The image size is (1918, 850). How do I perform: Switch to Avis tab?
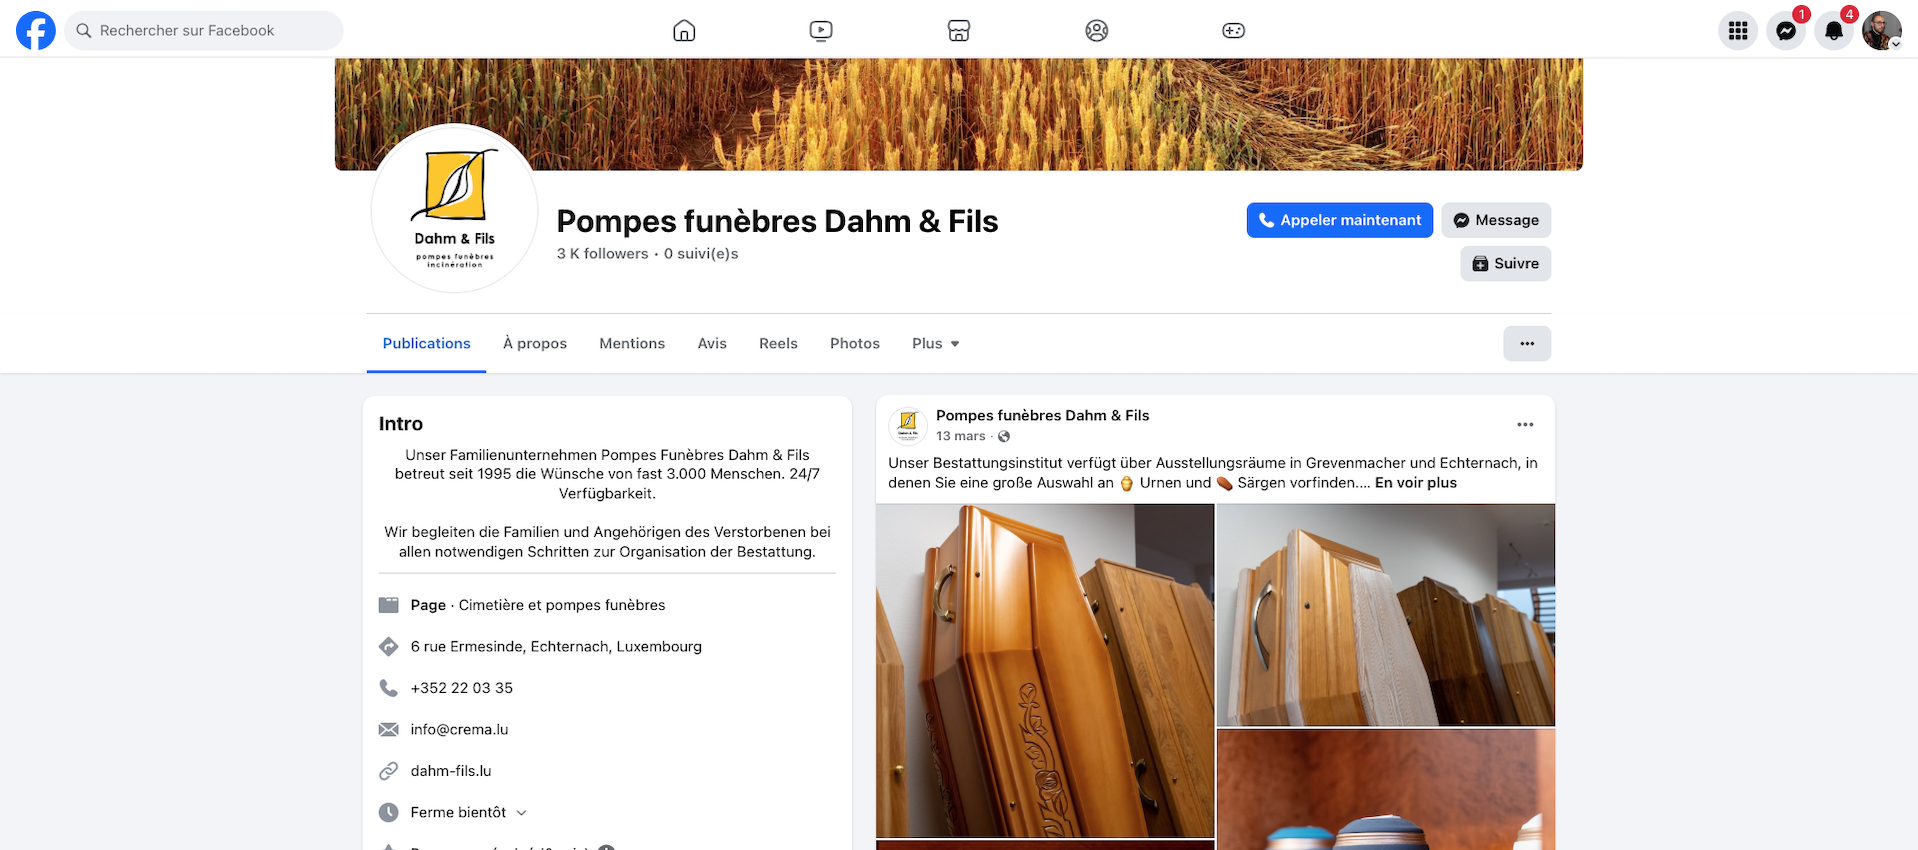pos(712,343)
